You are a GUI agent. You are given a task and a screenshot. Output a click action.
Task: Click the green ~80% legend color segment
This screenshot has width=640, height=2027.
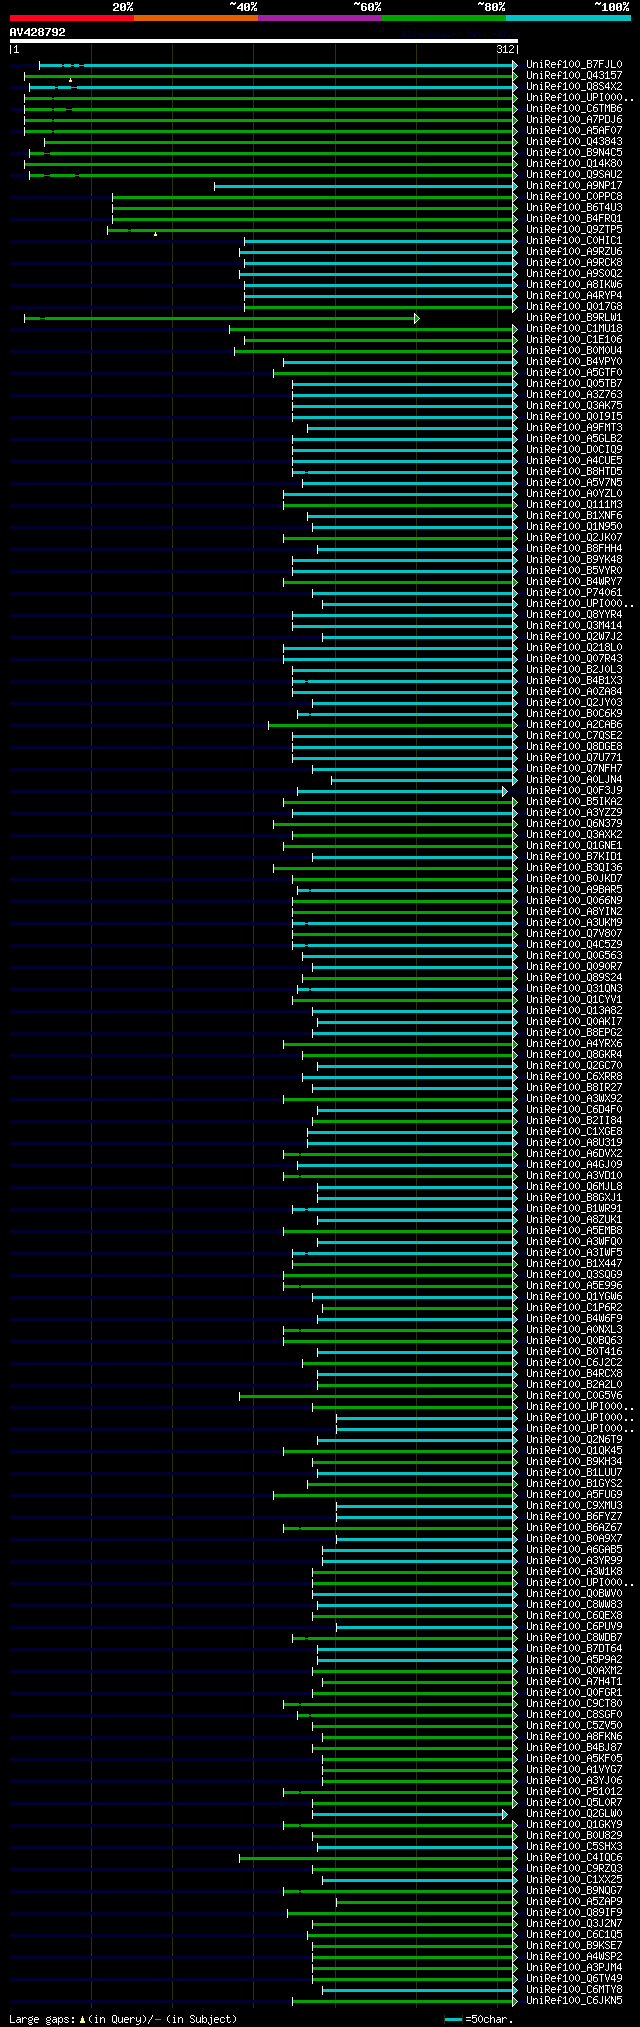coord(443,18)
